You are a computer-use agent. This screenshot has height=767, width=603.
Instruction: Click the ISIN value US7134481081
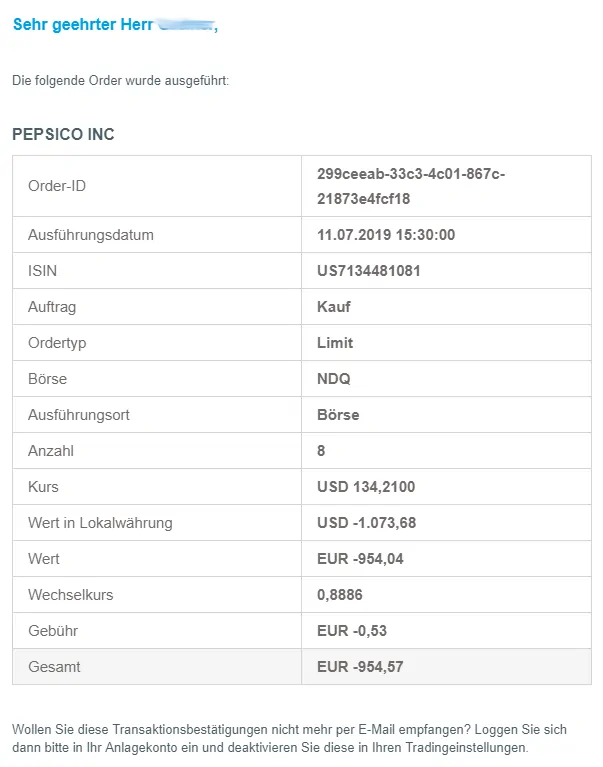[x=369, y=271]
